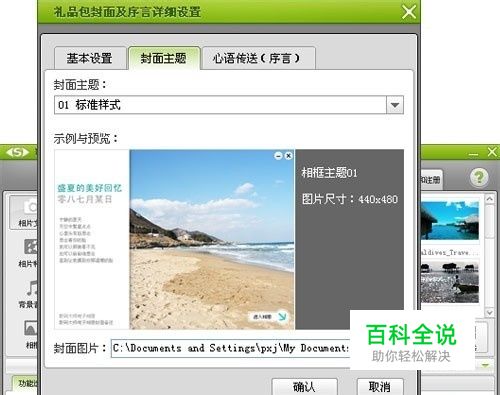This screenshot has height=395, width=500.
Task: Click the camera icon in left sidebar
Action: (30, 207)
